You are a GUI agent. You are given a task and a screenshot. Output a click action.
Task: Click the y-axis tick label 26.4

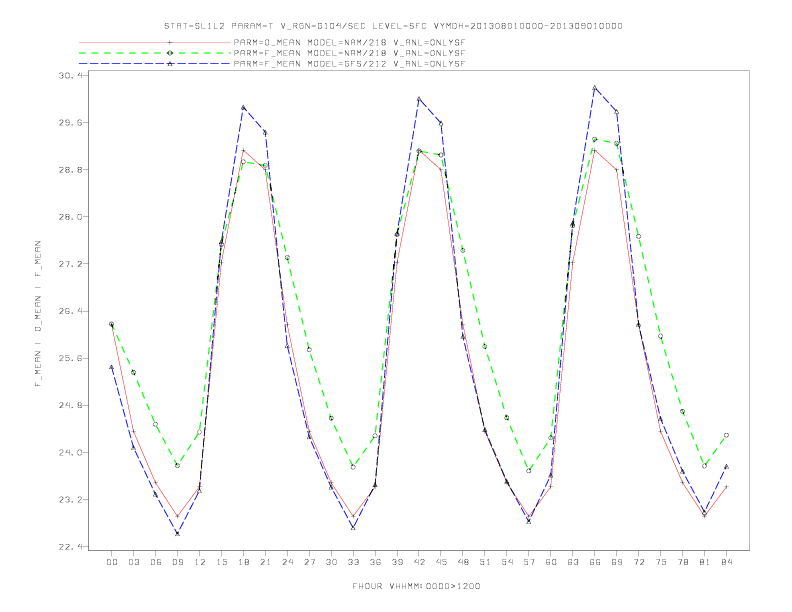pyautogui.click(x=69, y=311)
